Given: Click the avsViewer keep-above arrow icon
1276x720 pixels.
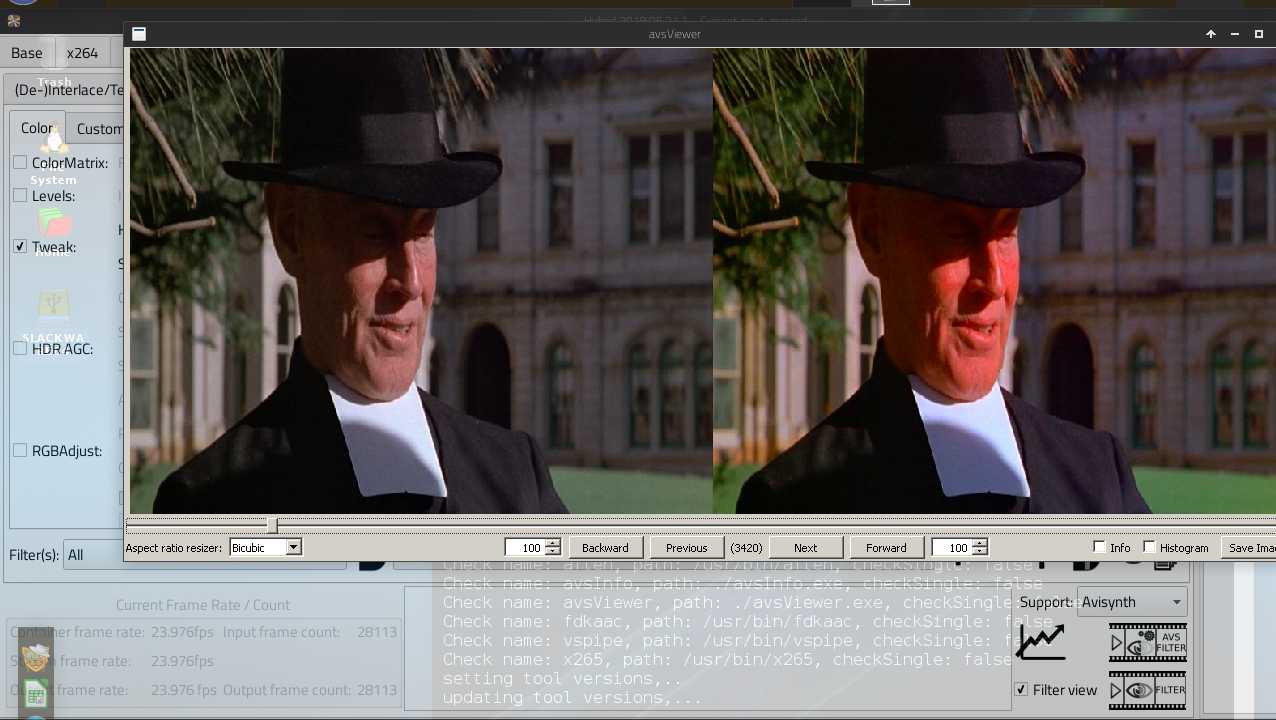Looking at the screenshot, I should pyautogui.click(x=1210, y=34).
